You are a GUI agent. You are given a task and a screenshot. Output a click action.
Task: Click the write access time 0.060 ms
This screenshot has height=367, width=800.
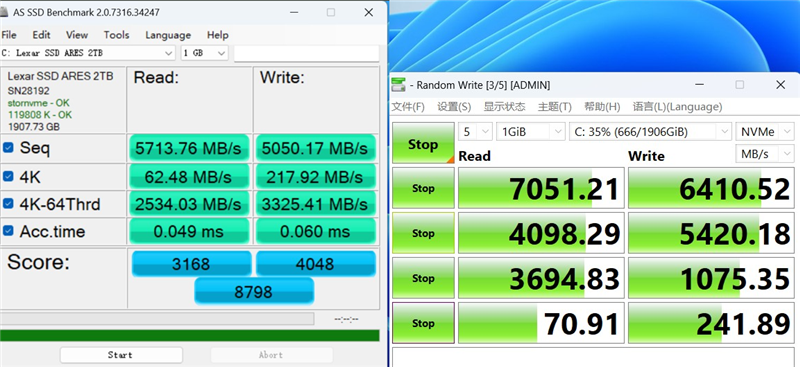click(315, 231)
